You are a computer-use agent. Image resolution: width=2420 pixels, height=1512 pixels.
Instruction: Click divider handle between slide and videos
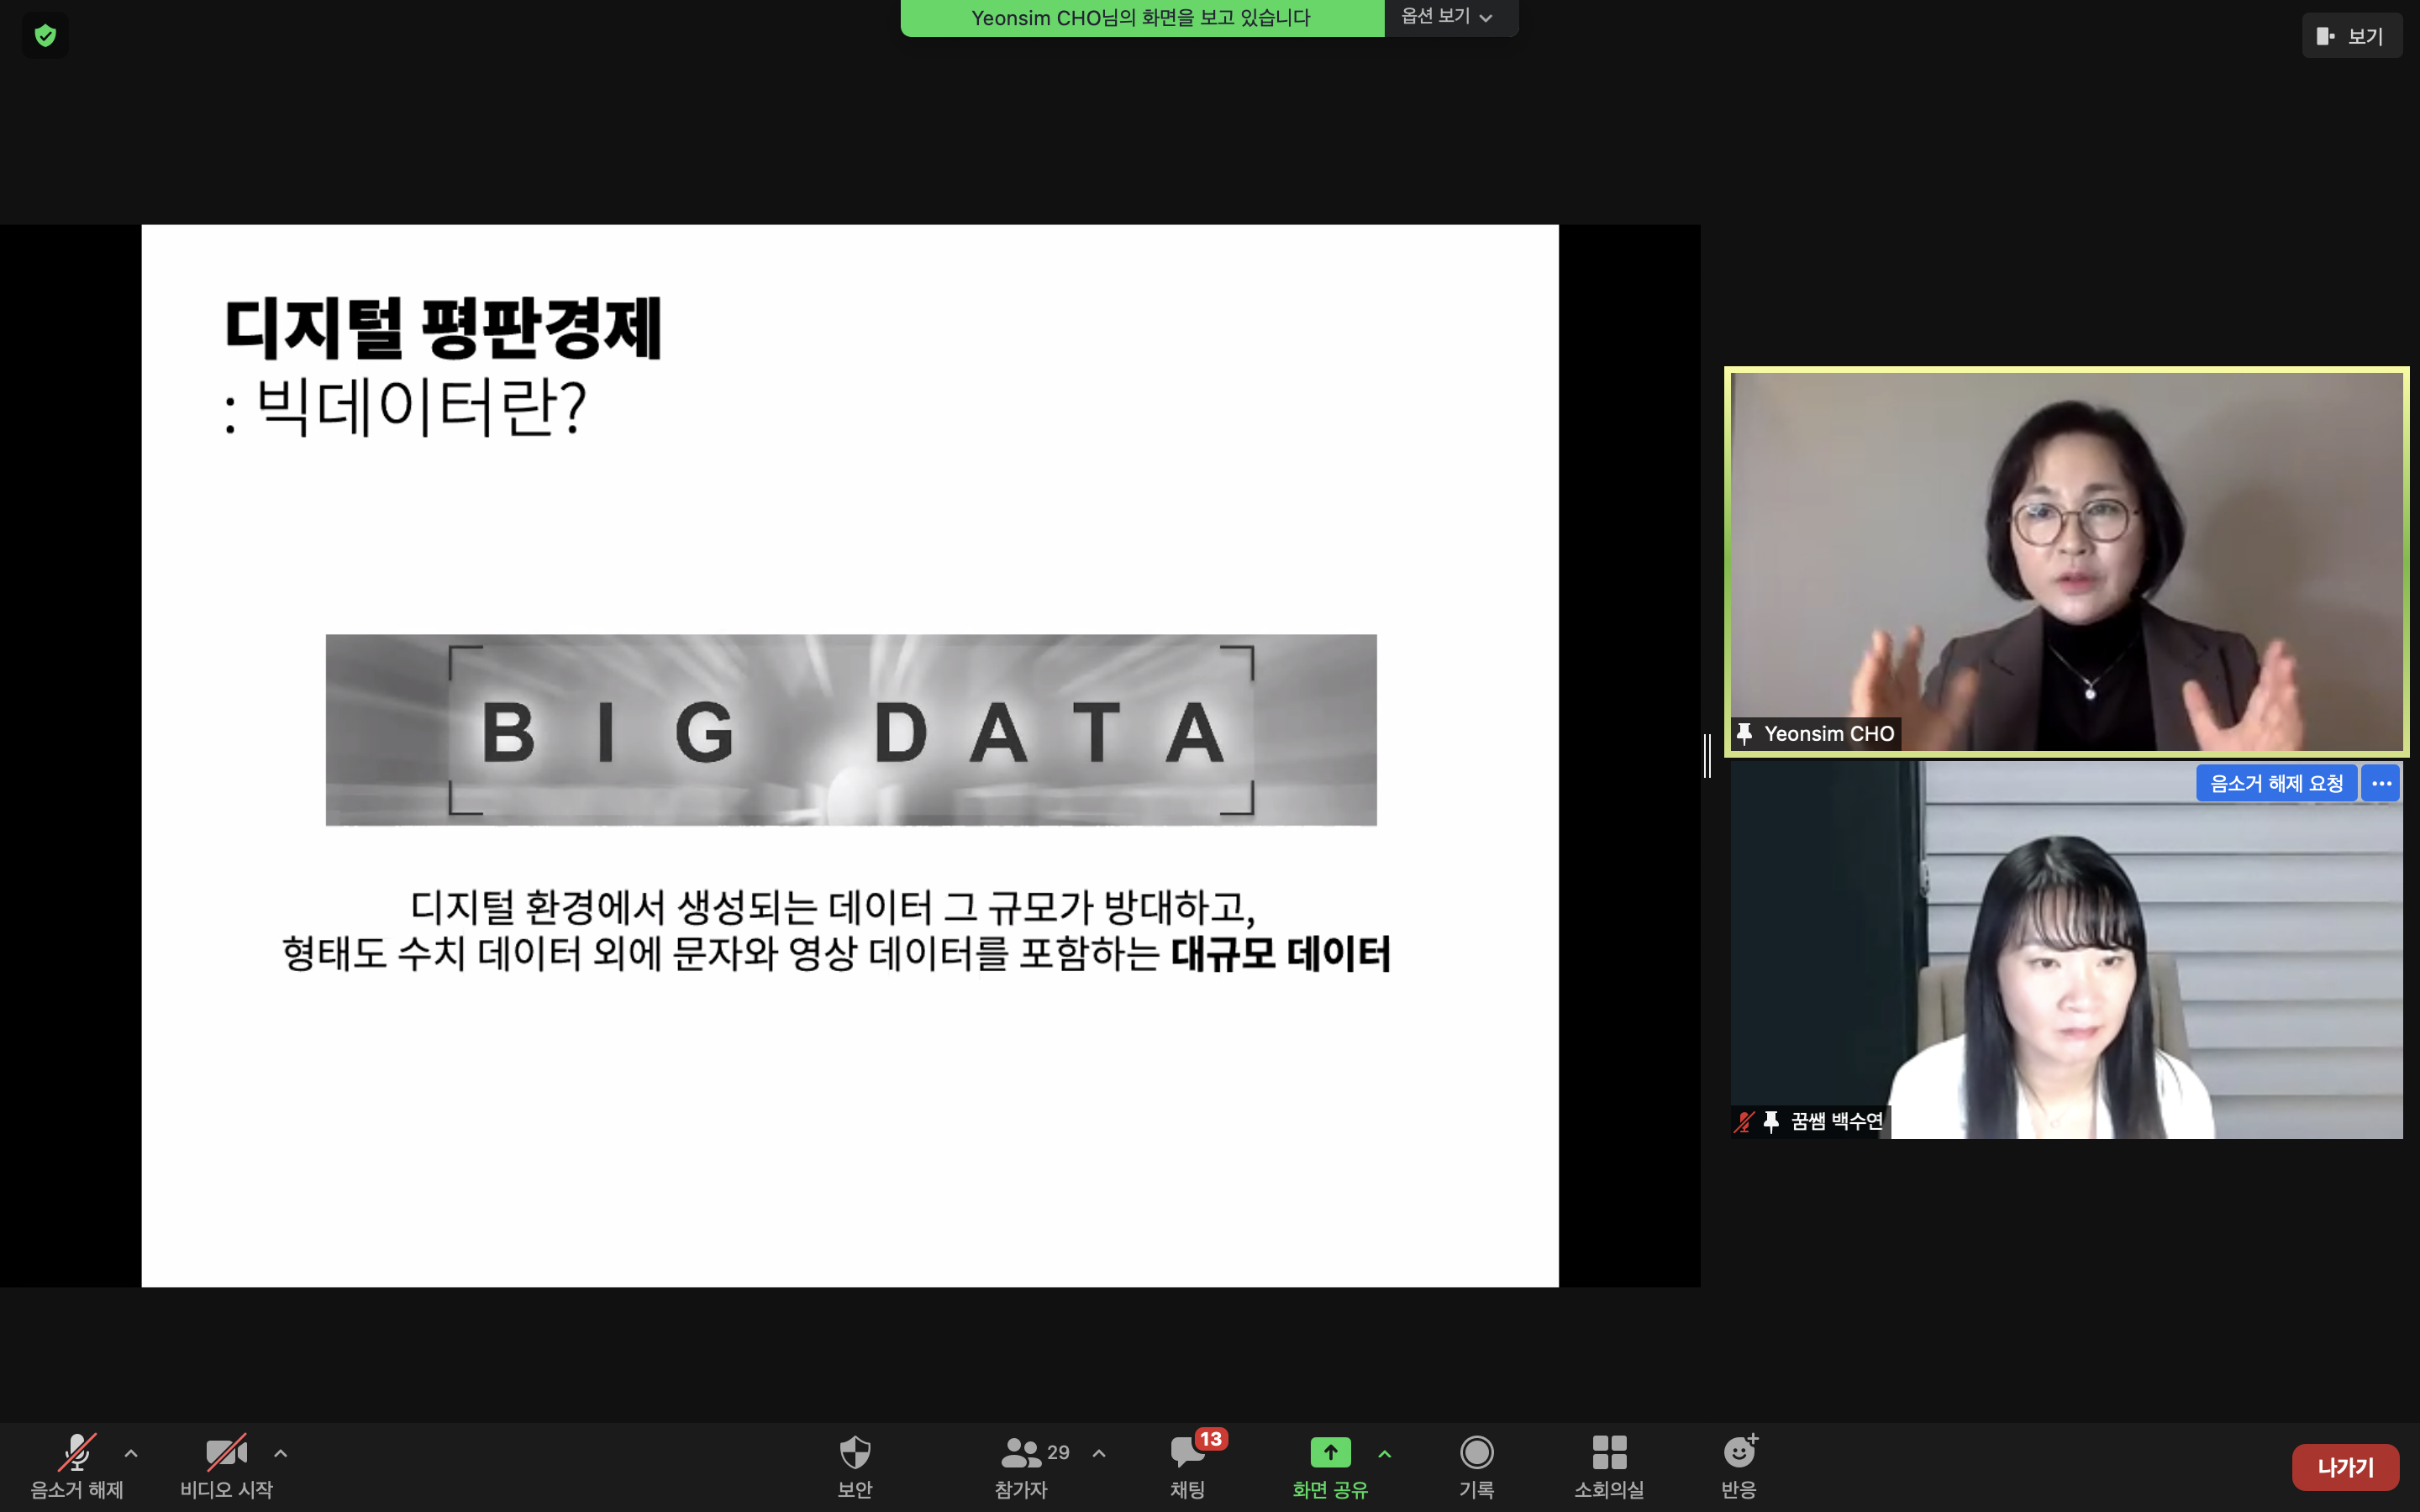[1708, 756]
